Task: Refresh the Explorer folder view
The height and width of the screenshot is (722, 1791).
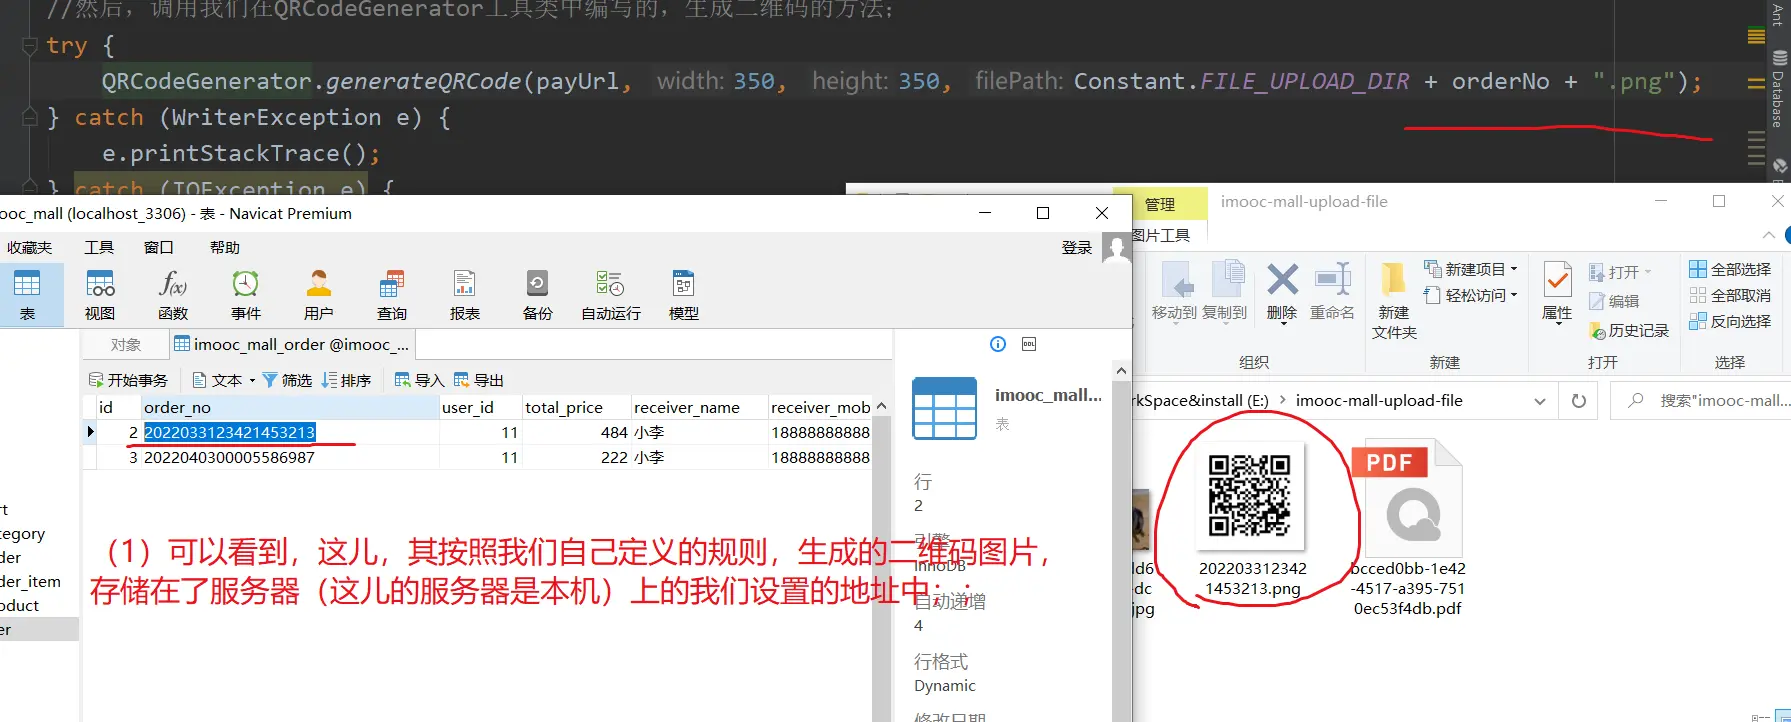Action: pos(1579,401)
